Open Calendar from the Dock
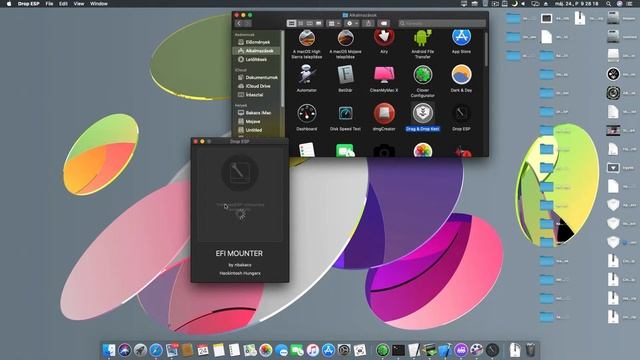Screen dimensions: 640x360 coord(203,350)
